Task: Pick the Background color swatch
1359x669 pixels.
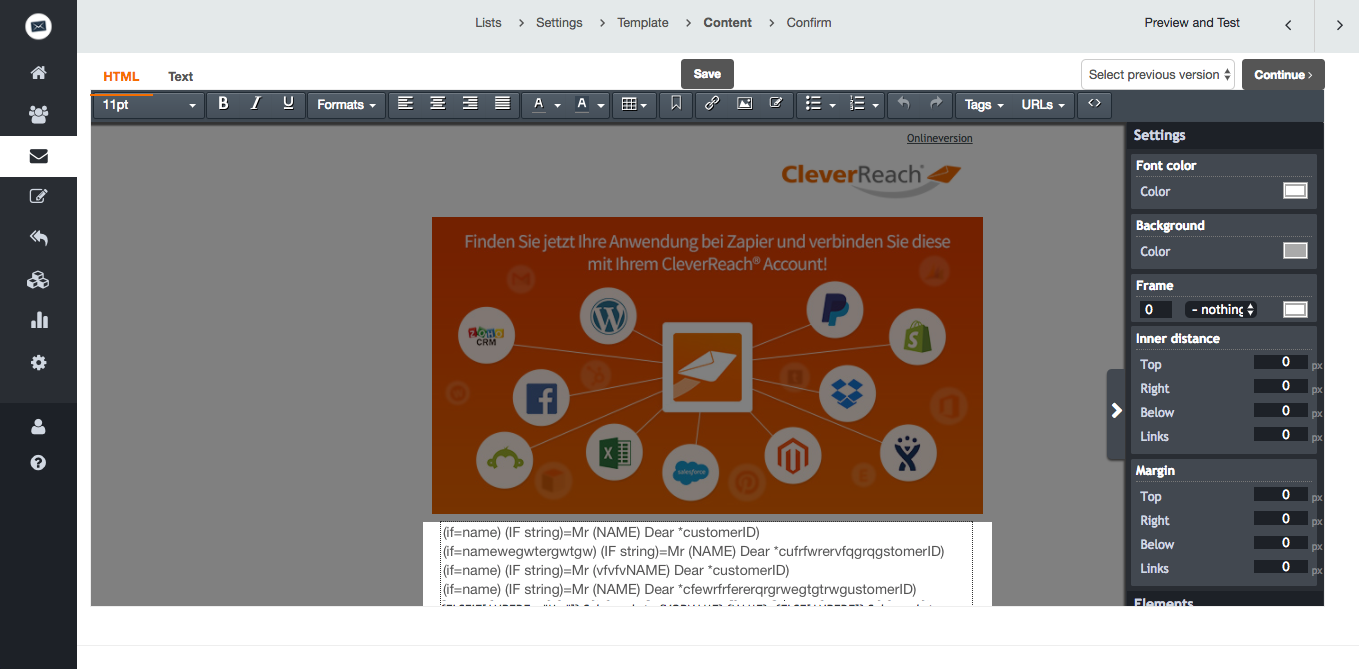Action: (x=1295, y=251)
